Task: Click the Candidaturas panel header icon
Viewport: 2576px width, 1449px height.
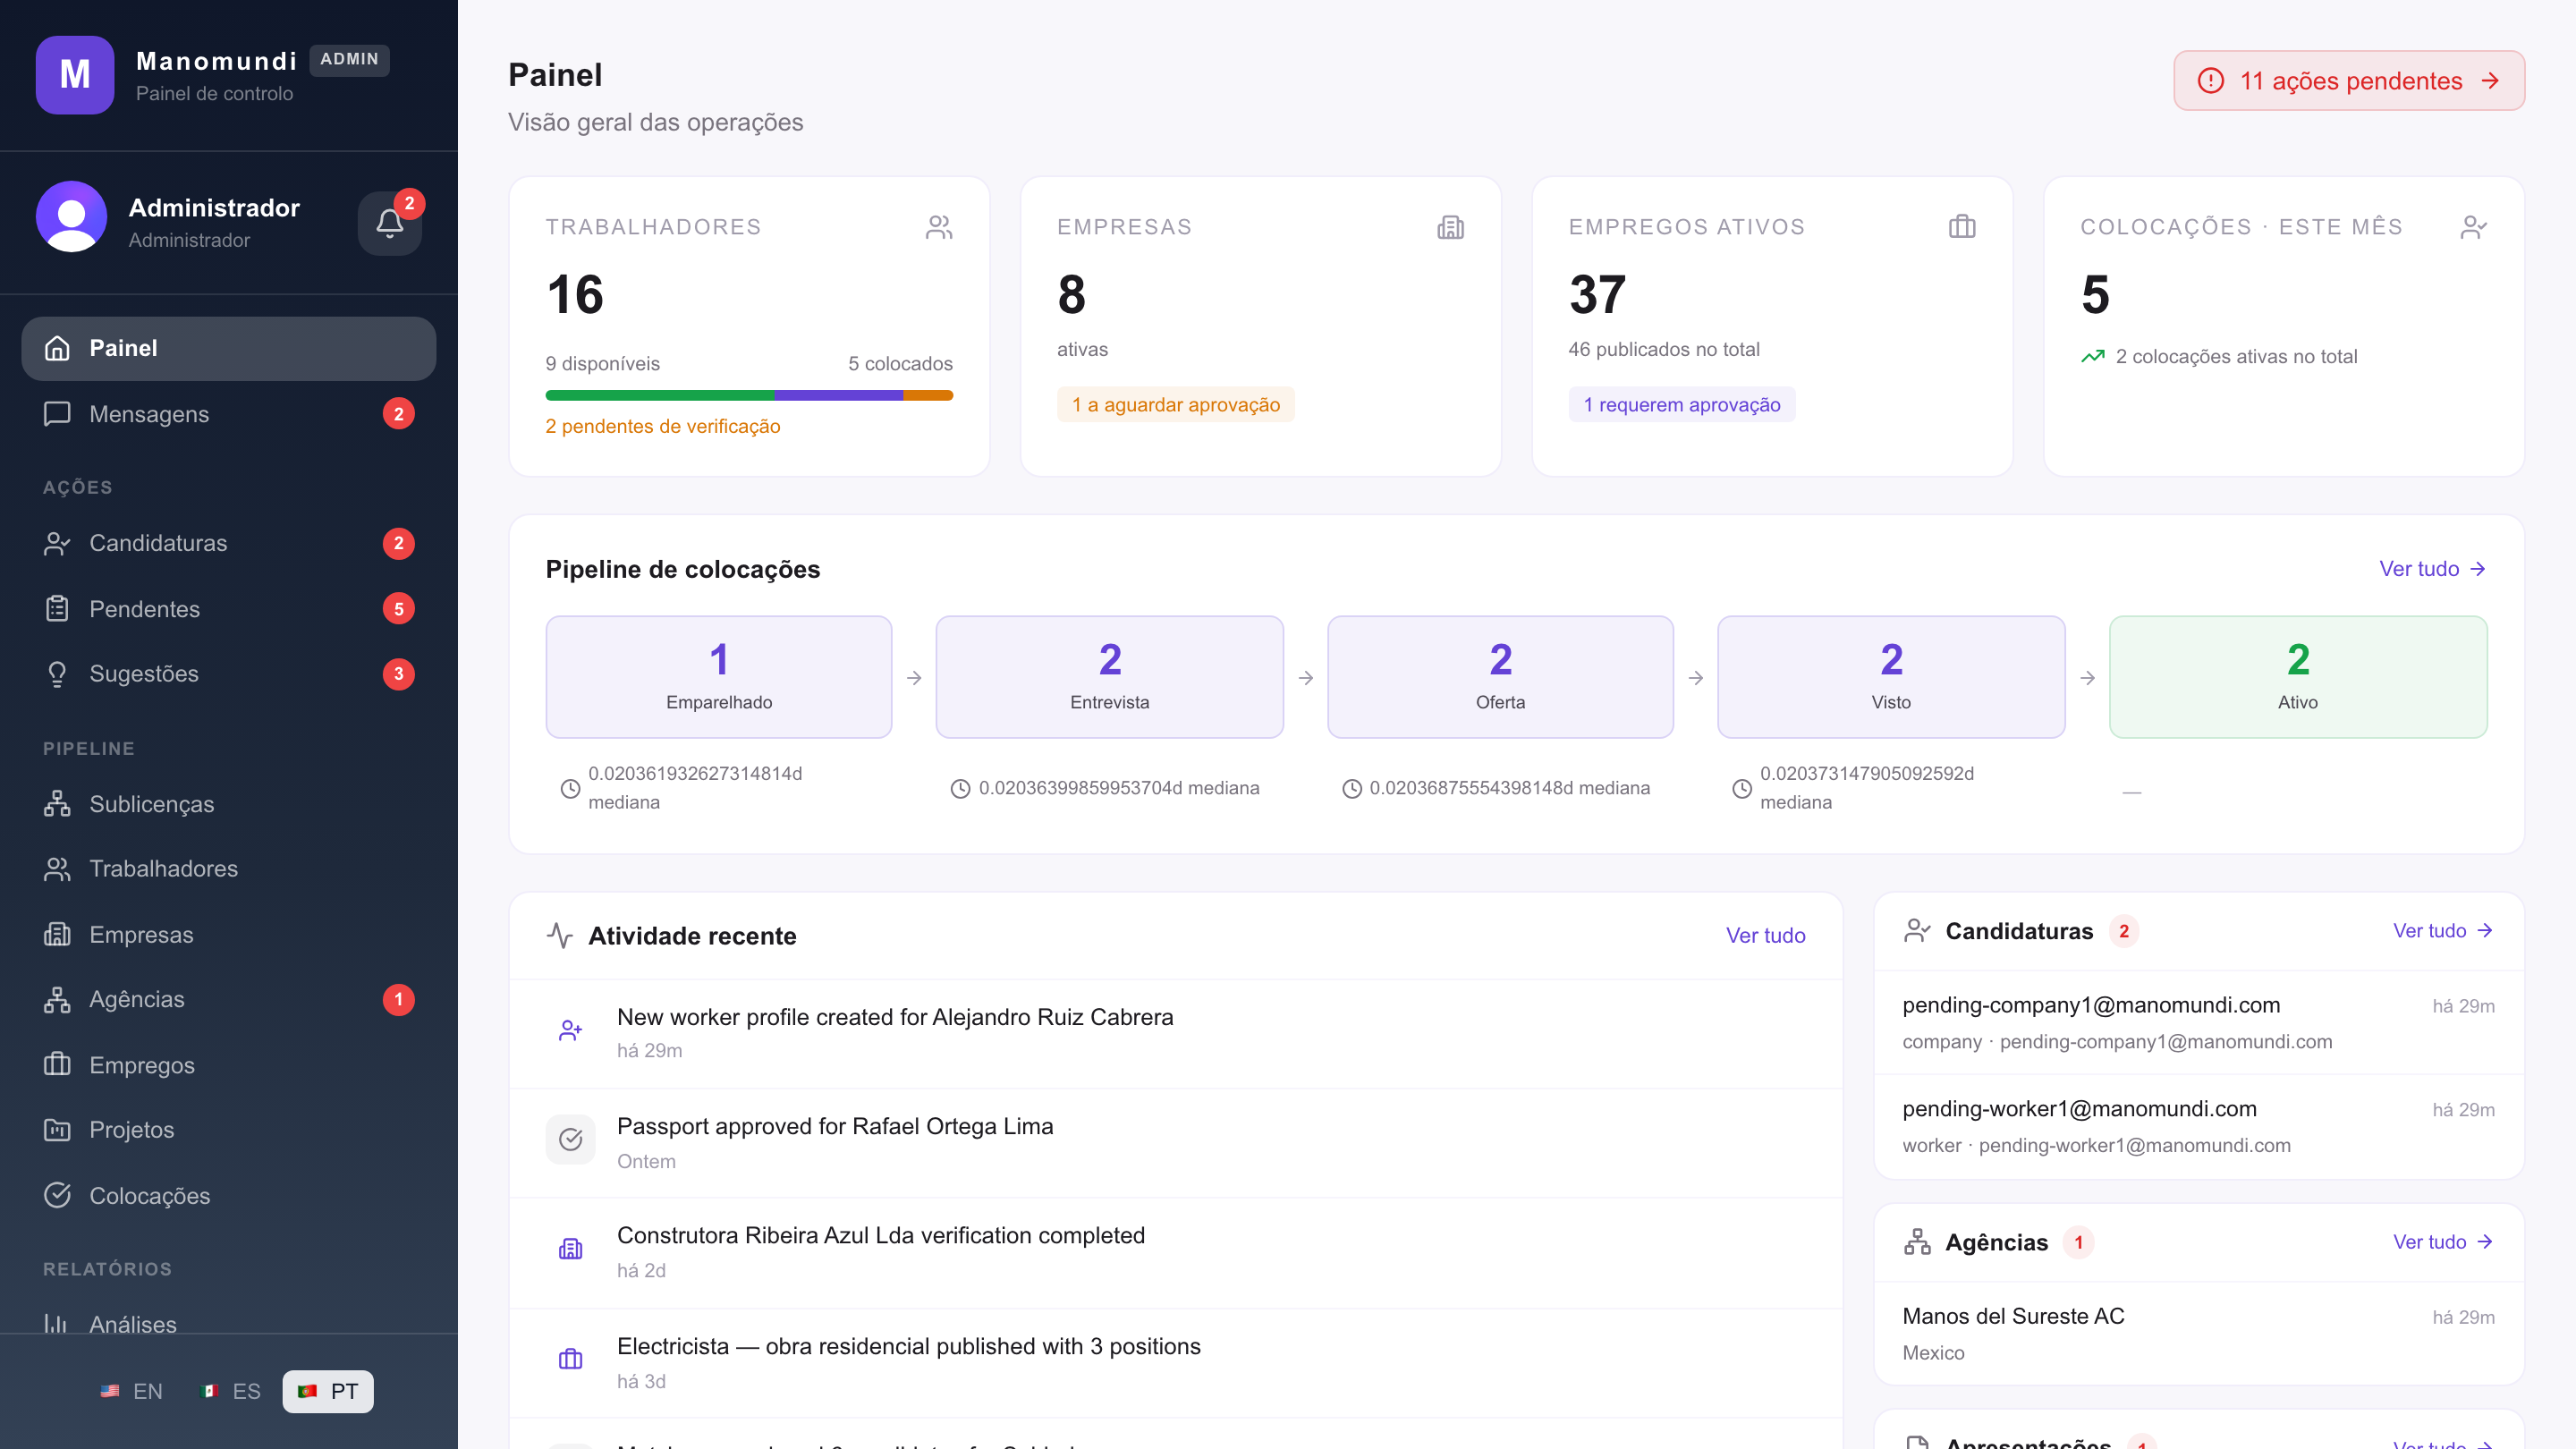Action: (x=1917, y=931)
